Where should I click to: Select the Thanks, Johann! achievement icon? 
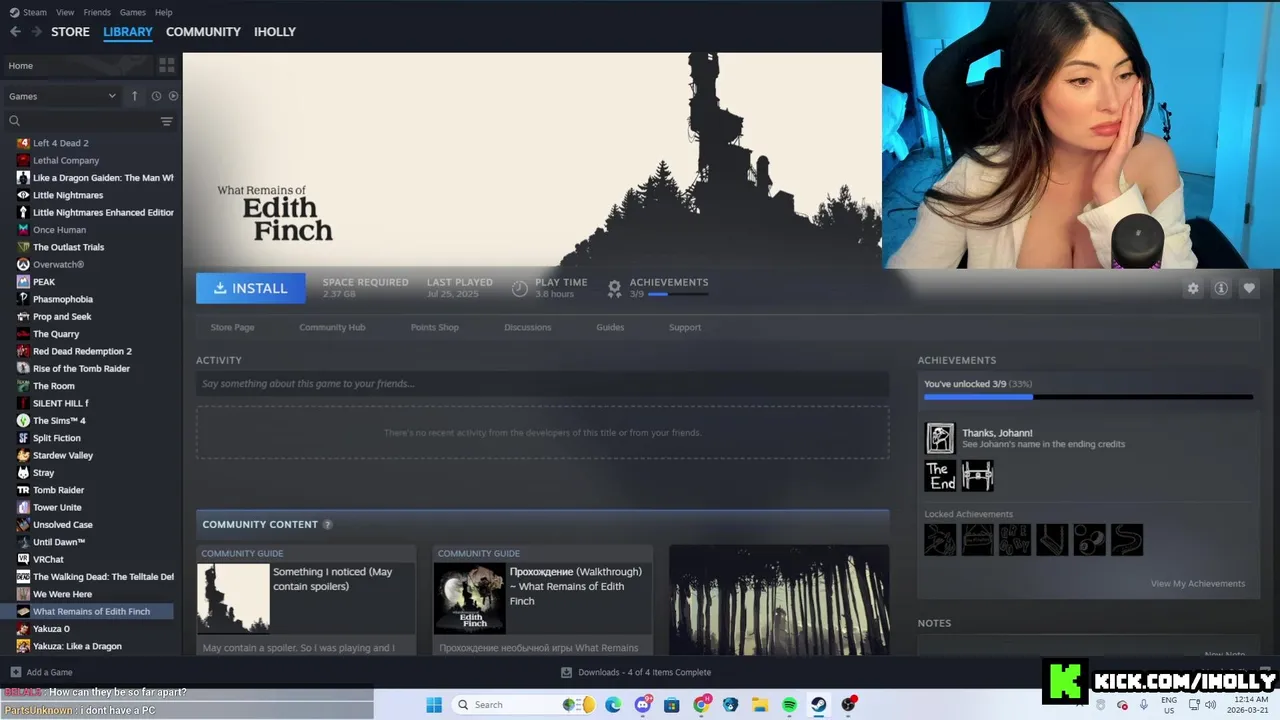[x=940, y=438]
